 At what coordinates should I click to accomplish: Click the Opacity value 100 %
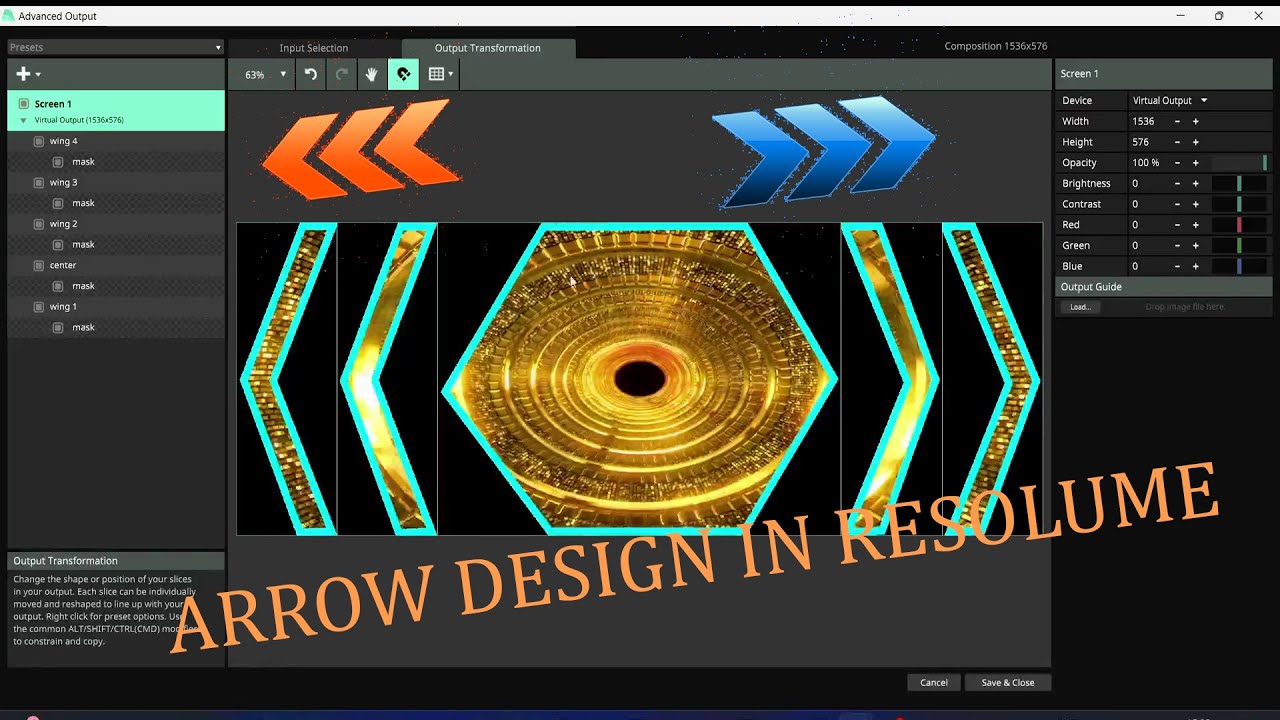(x=1148, y=163)
